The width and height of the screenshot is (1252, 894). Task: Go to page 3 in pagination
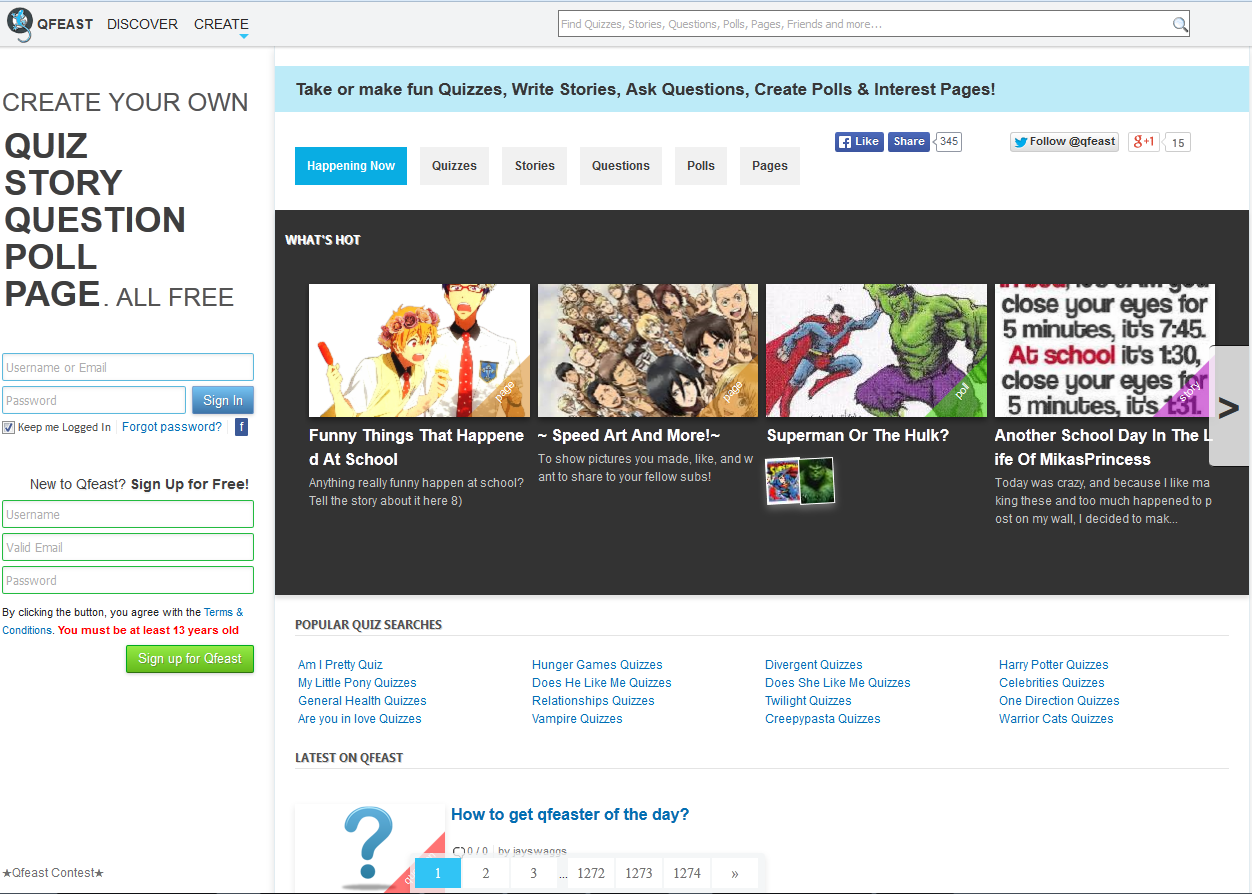(533, 873)
